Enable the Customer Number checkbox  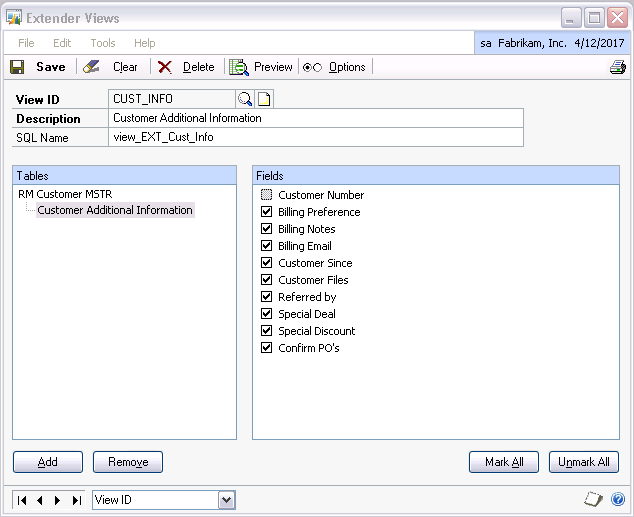(266, 195)
